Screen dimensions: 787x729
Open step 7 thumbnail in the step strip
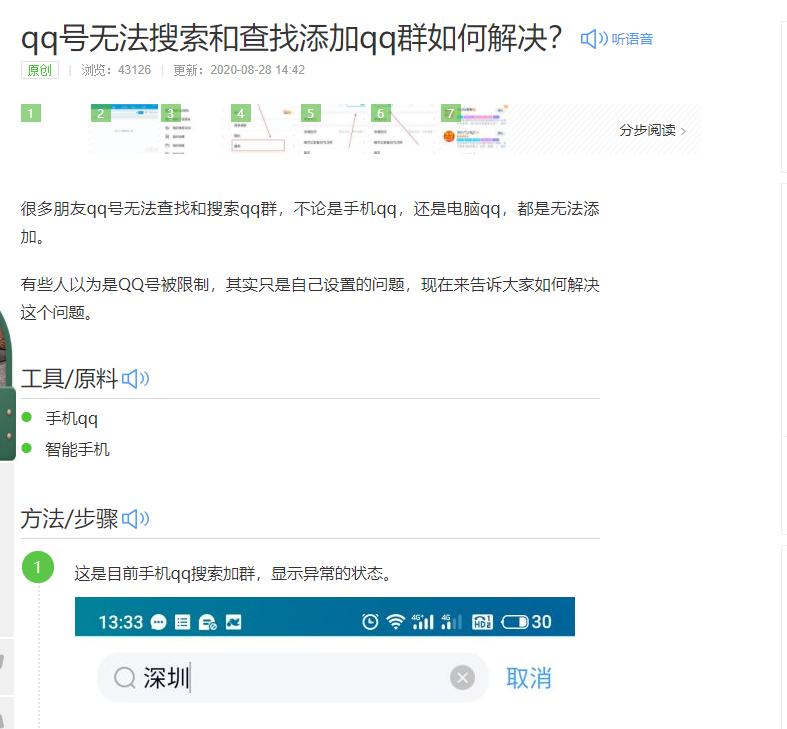[x=474, y=129]
